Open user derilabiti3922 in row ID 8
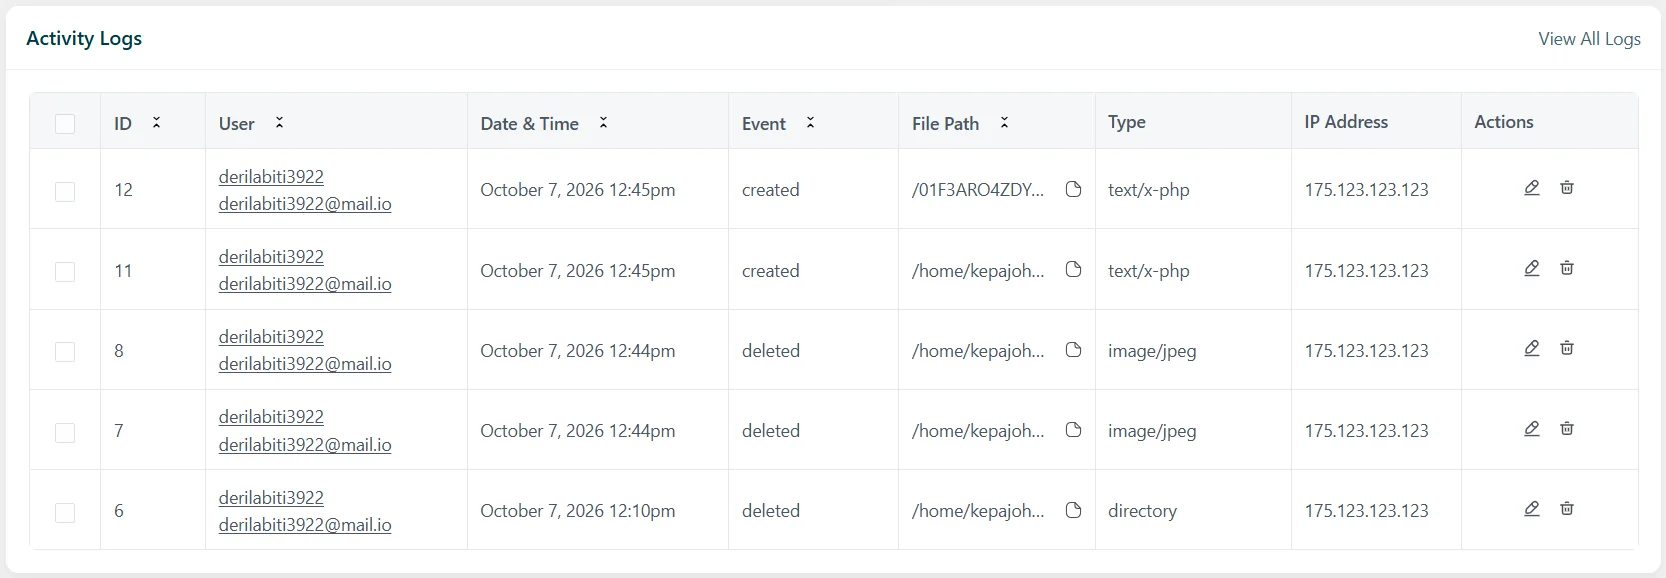 [x=271, y=336]
